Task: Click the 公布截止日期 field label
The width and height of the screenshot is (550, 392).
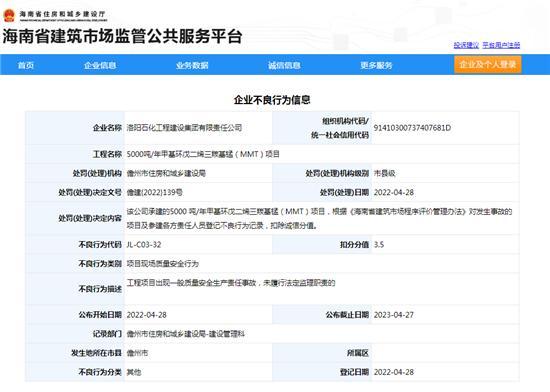Action: click(347, 315)
